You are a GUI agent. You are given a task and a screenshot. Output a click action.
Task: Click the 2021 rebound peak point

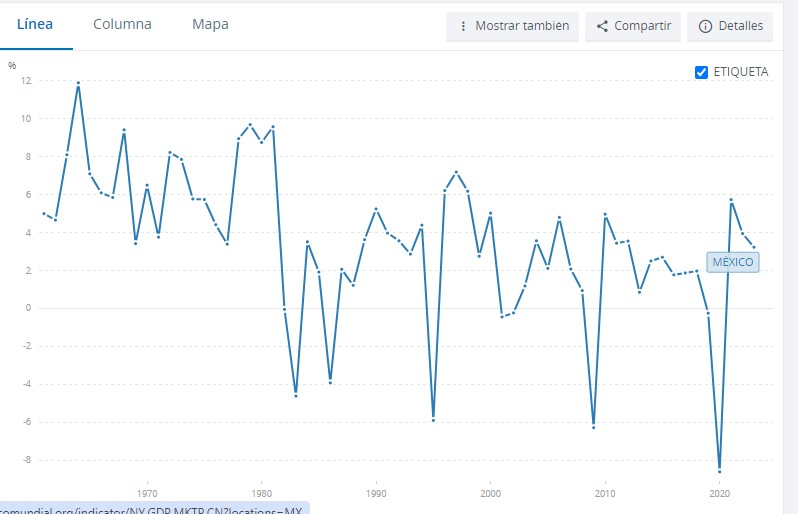click(731, 199)
